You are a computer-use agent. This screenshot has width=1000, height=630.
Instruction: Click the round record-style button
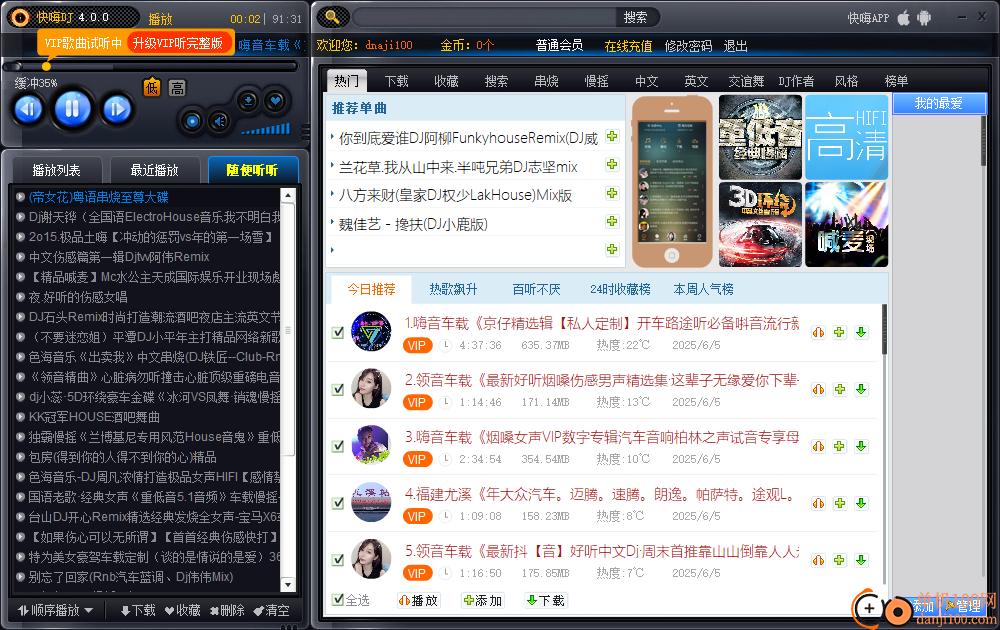(x=192, y=121)
